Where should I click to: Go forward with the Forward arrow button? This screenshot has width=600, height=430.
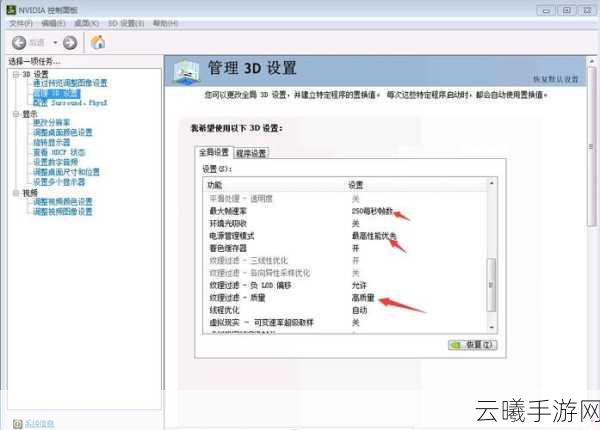tap(70, 42)
